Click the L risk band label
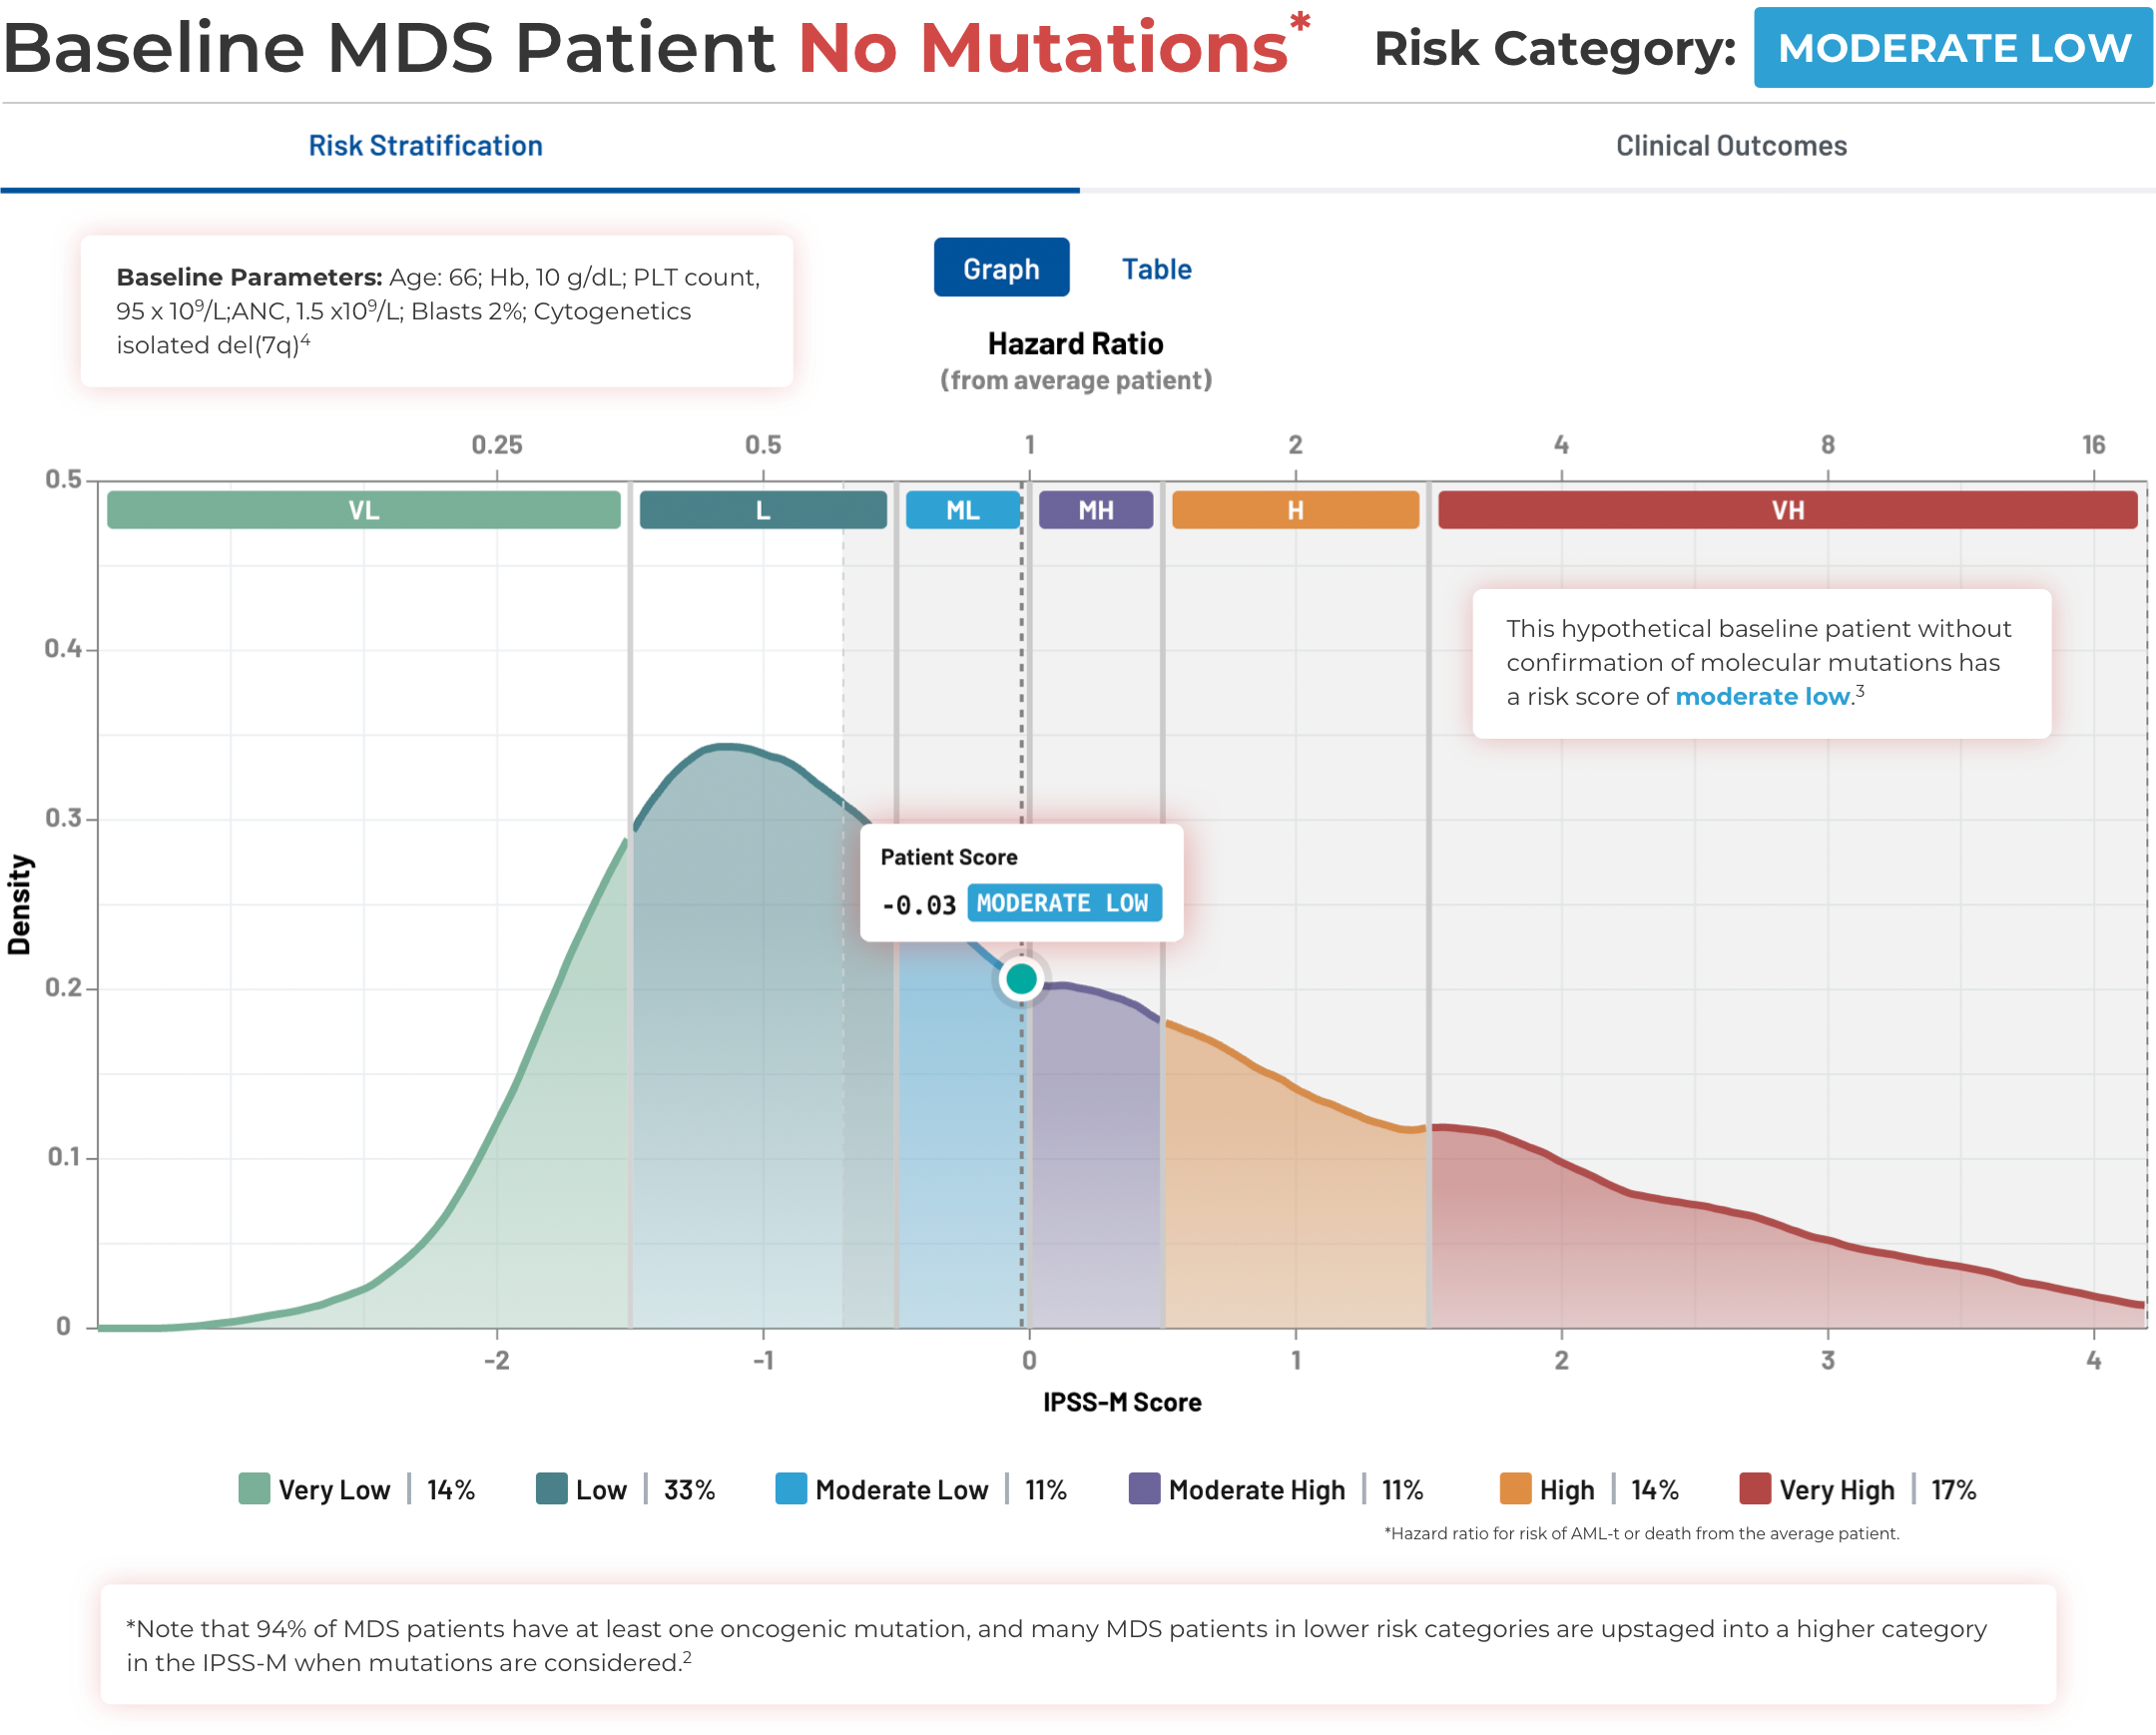This screenshot has height=1735, width=2156. 763,510
